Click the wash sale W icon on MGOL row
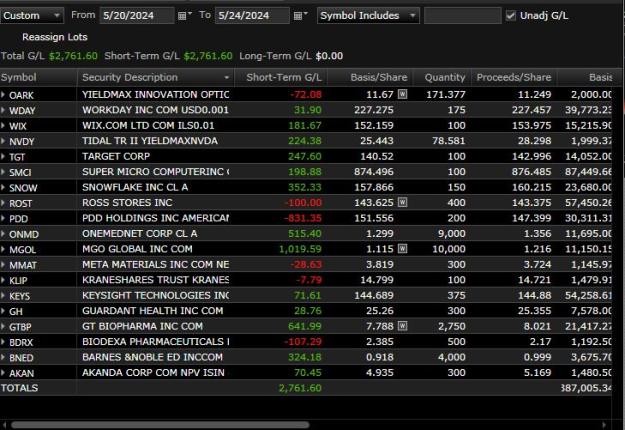Screen dimensions: 625x430 click(x=403, y=249)
